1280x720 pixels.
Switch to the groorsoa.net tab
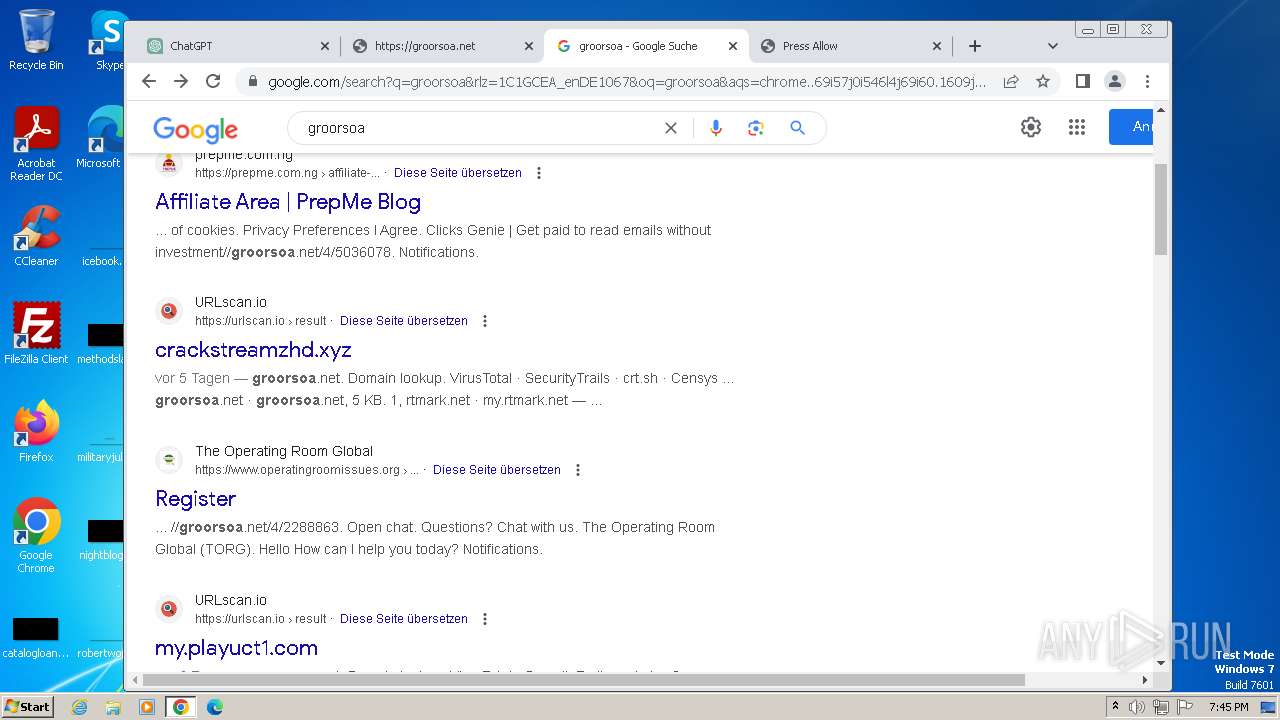click(443, 46)
